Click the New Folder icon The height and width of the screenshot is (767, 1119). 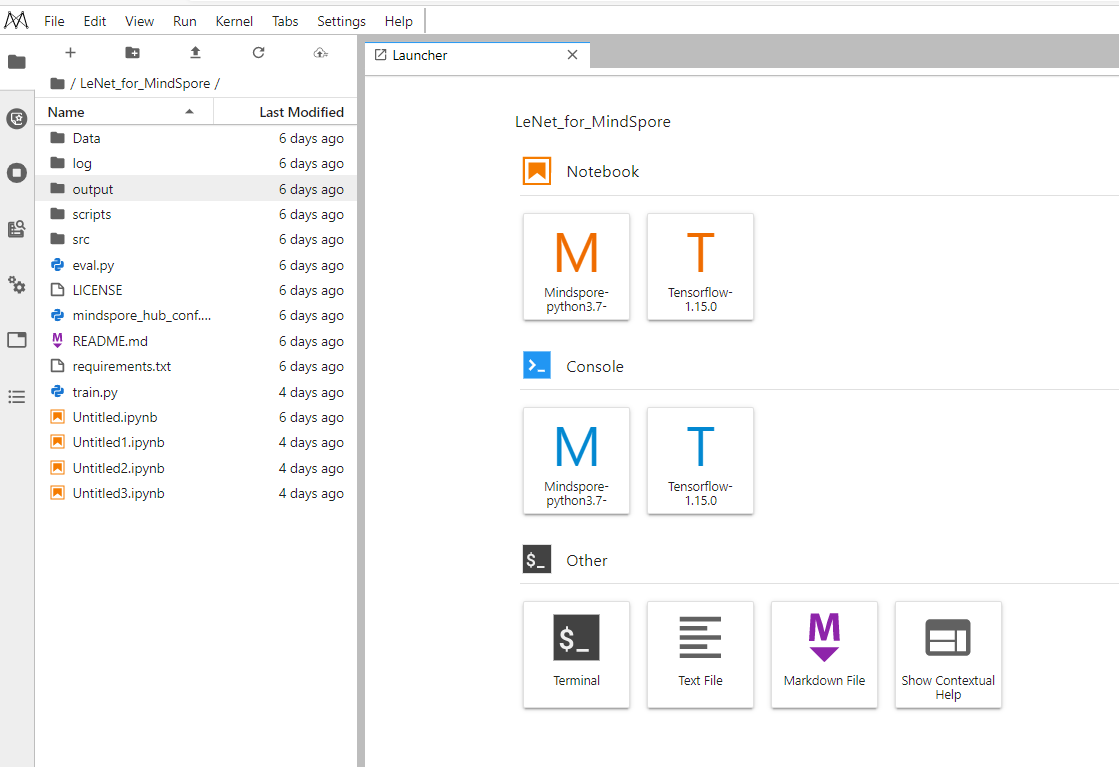coord(133,52)
